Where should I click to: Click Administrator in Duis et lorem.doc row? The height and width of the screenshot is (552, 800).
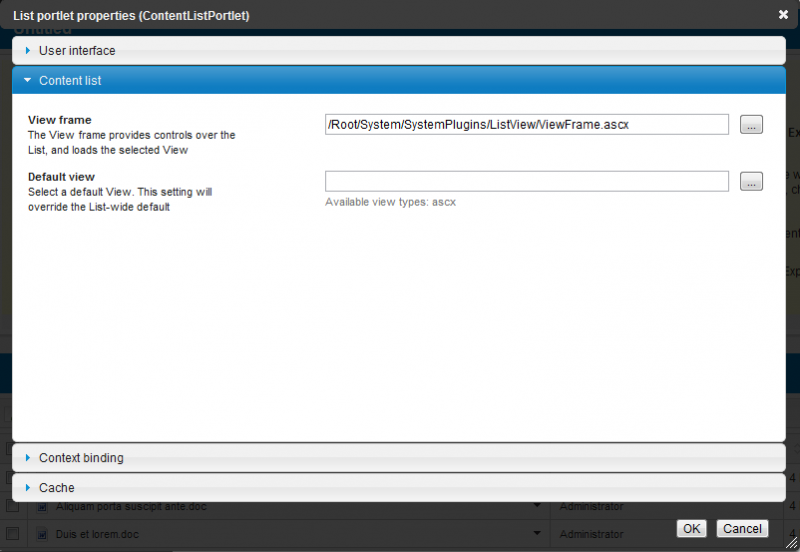coord(591,534)
